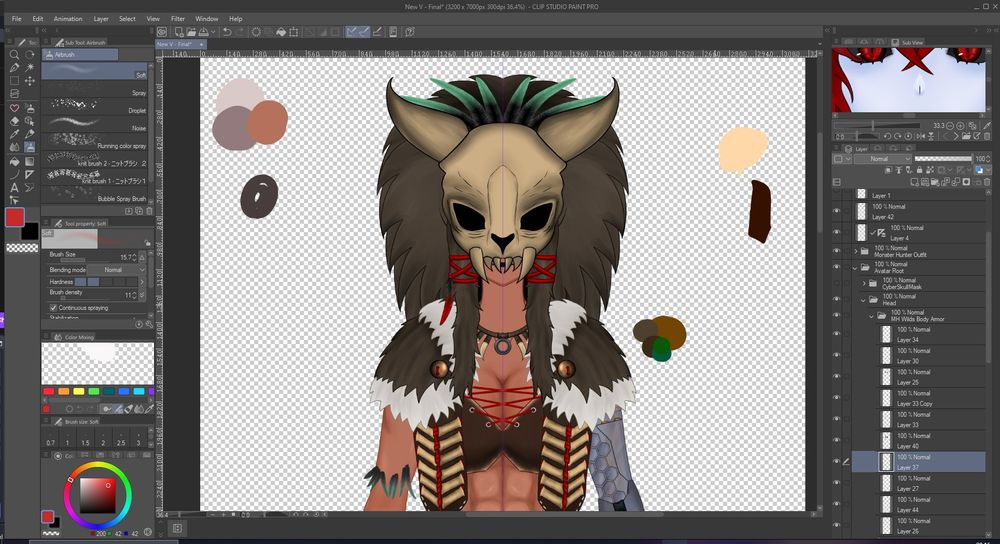Open the Filter menu
The width and height of the screenshot is (1000, 544).
click(x=177, y=18)
